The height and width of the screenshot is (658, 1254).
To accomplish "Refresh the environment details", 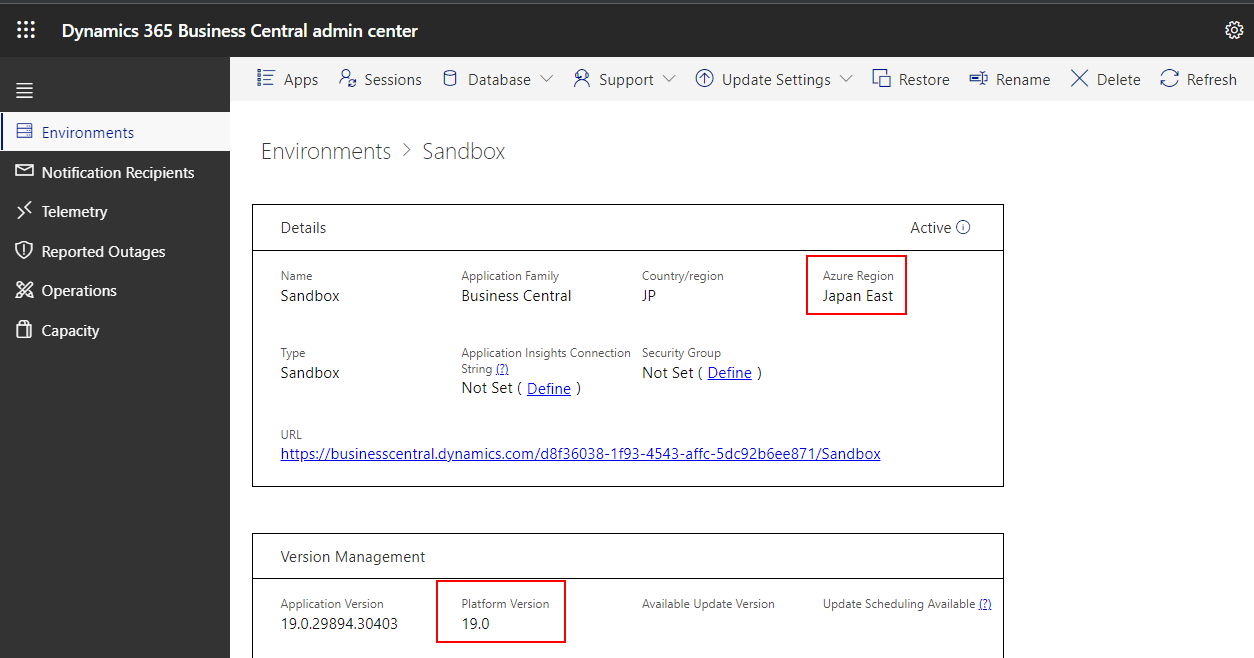I will click(1198, 79).
